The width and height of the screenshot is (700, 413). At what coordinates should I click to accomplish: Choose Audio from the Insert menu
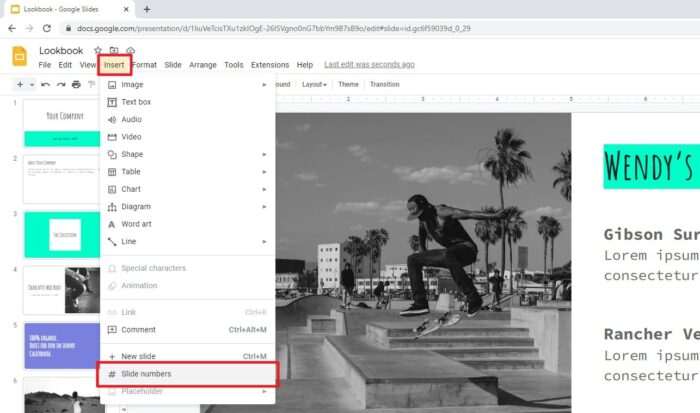[187, 119]
